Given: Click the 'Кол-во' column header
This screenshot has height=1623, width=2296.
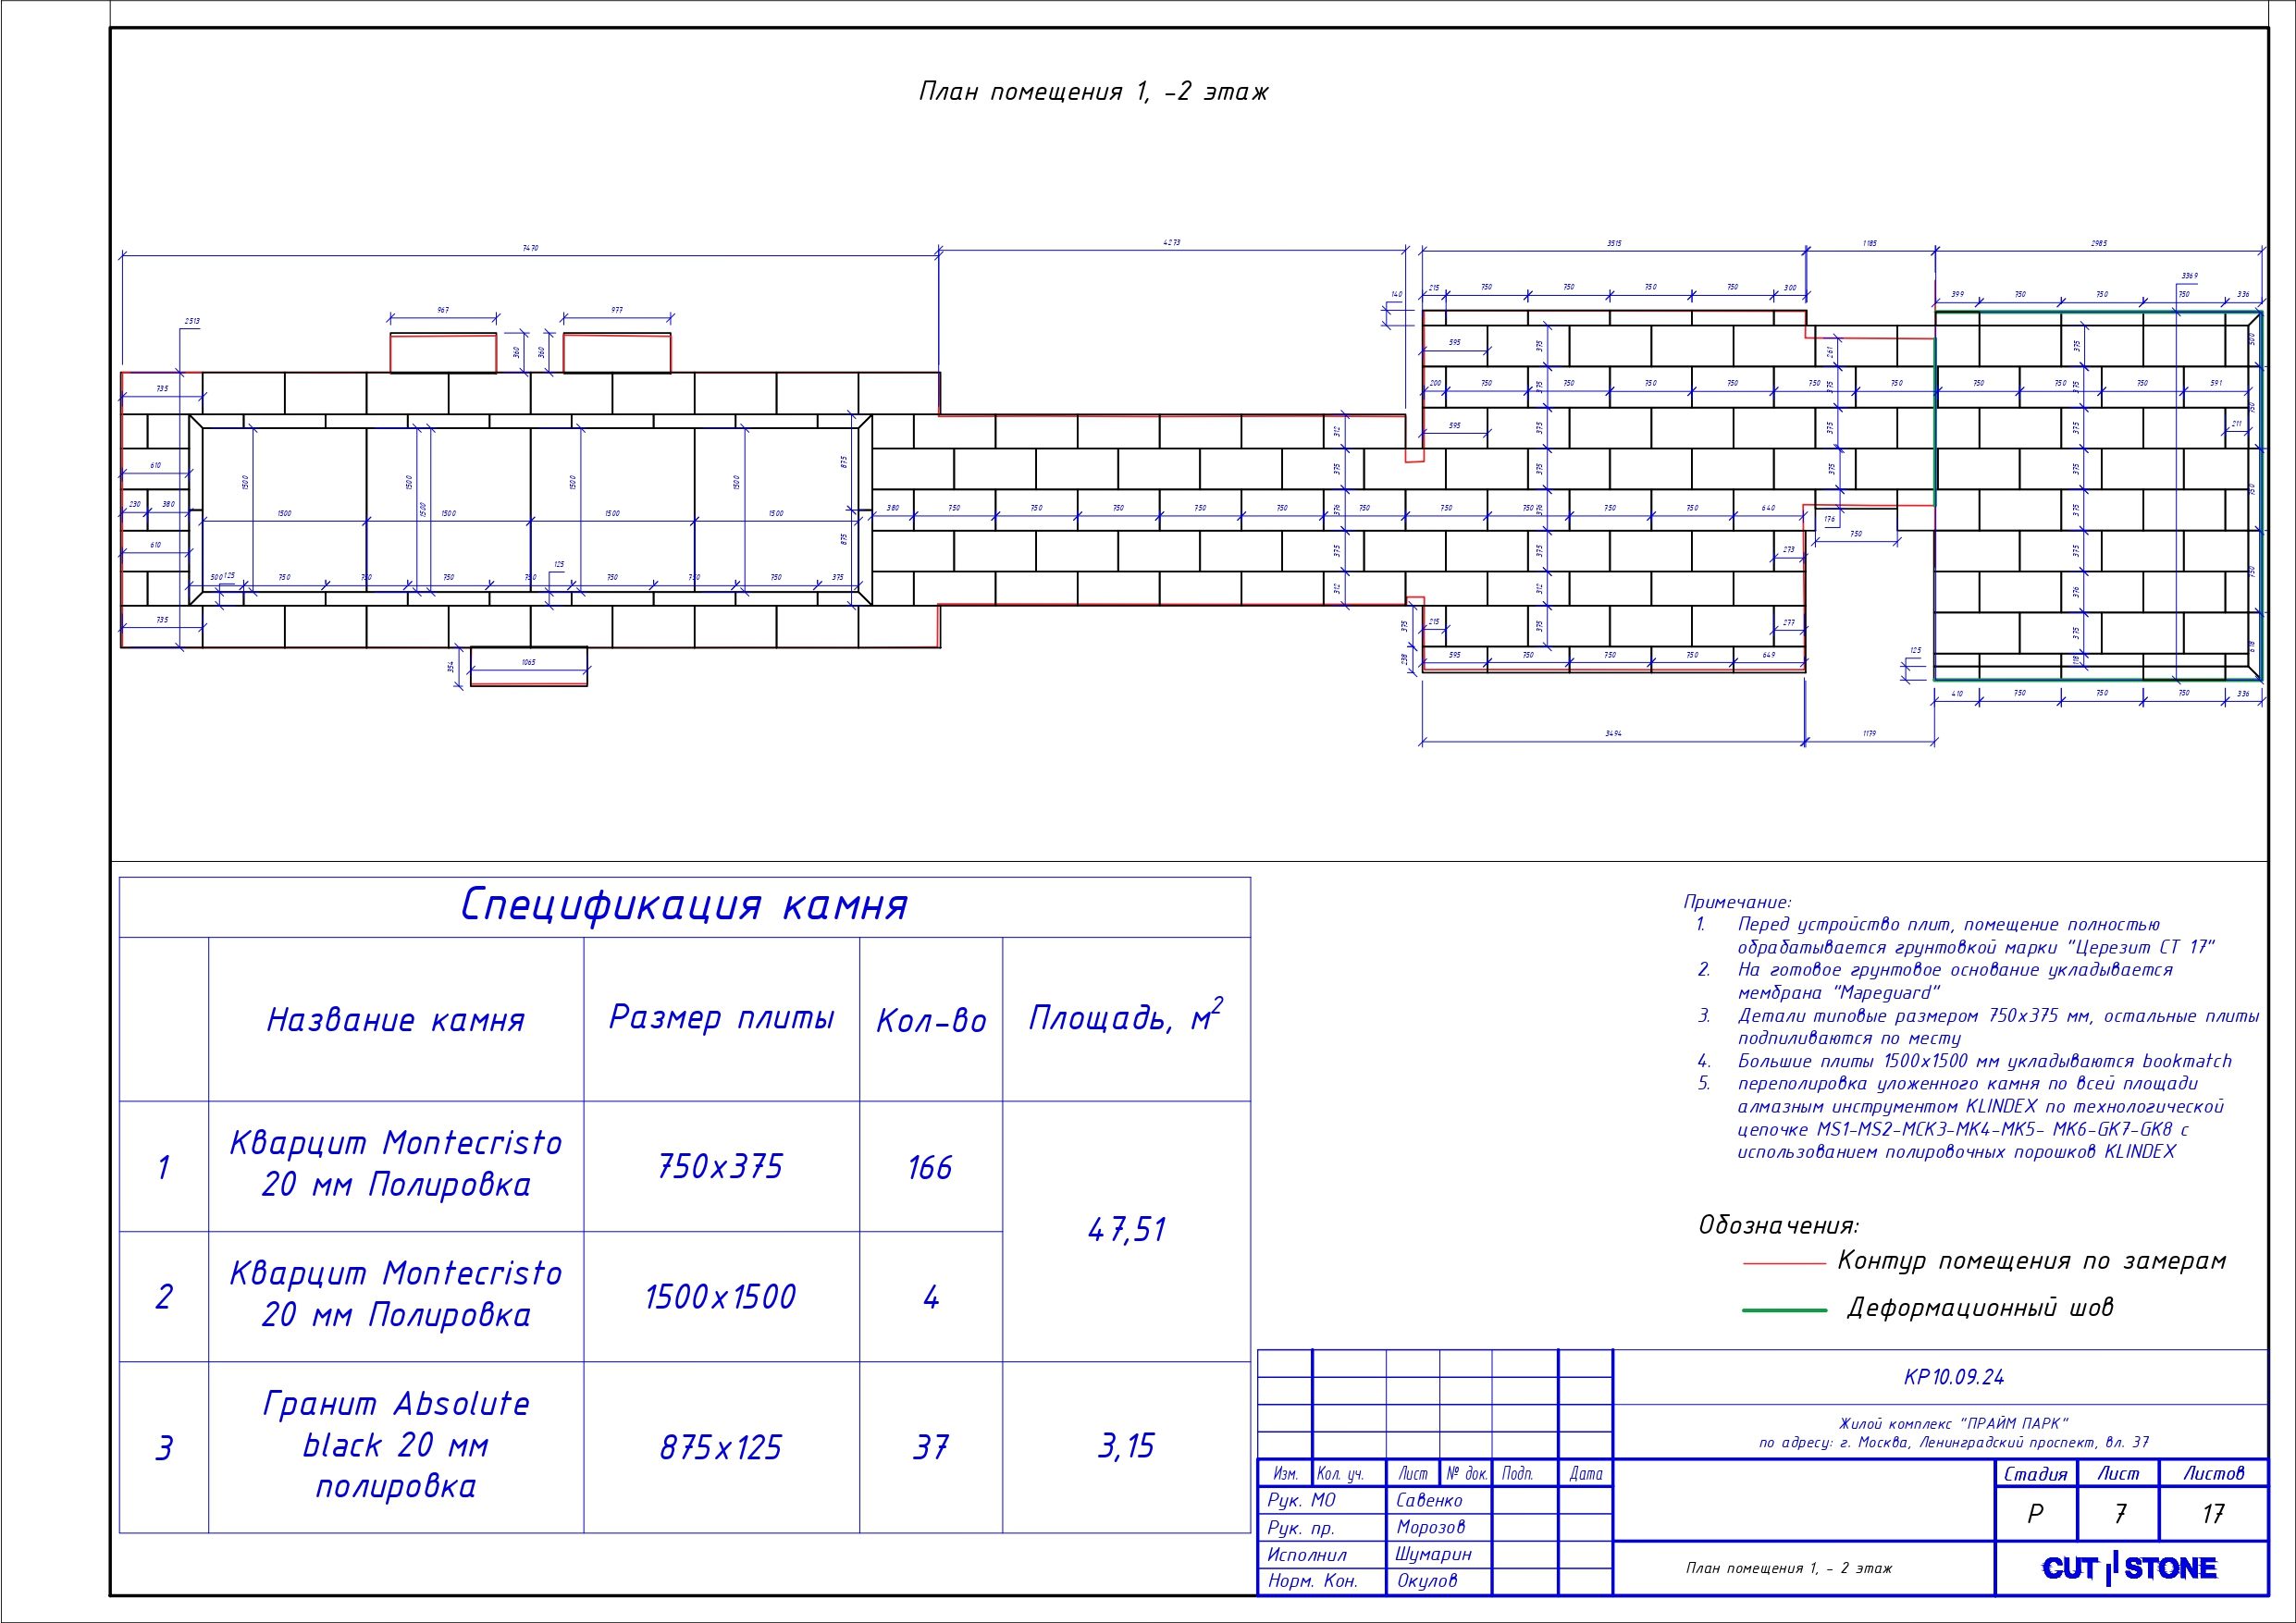Looking at the screenshot, I should [x=931, y=1021].
